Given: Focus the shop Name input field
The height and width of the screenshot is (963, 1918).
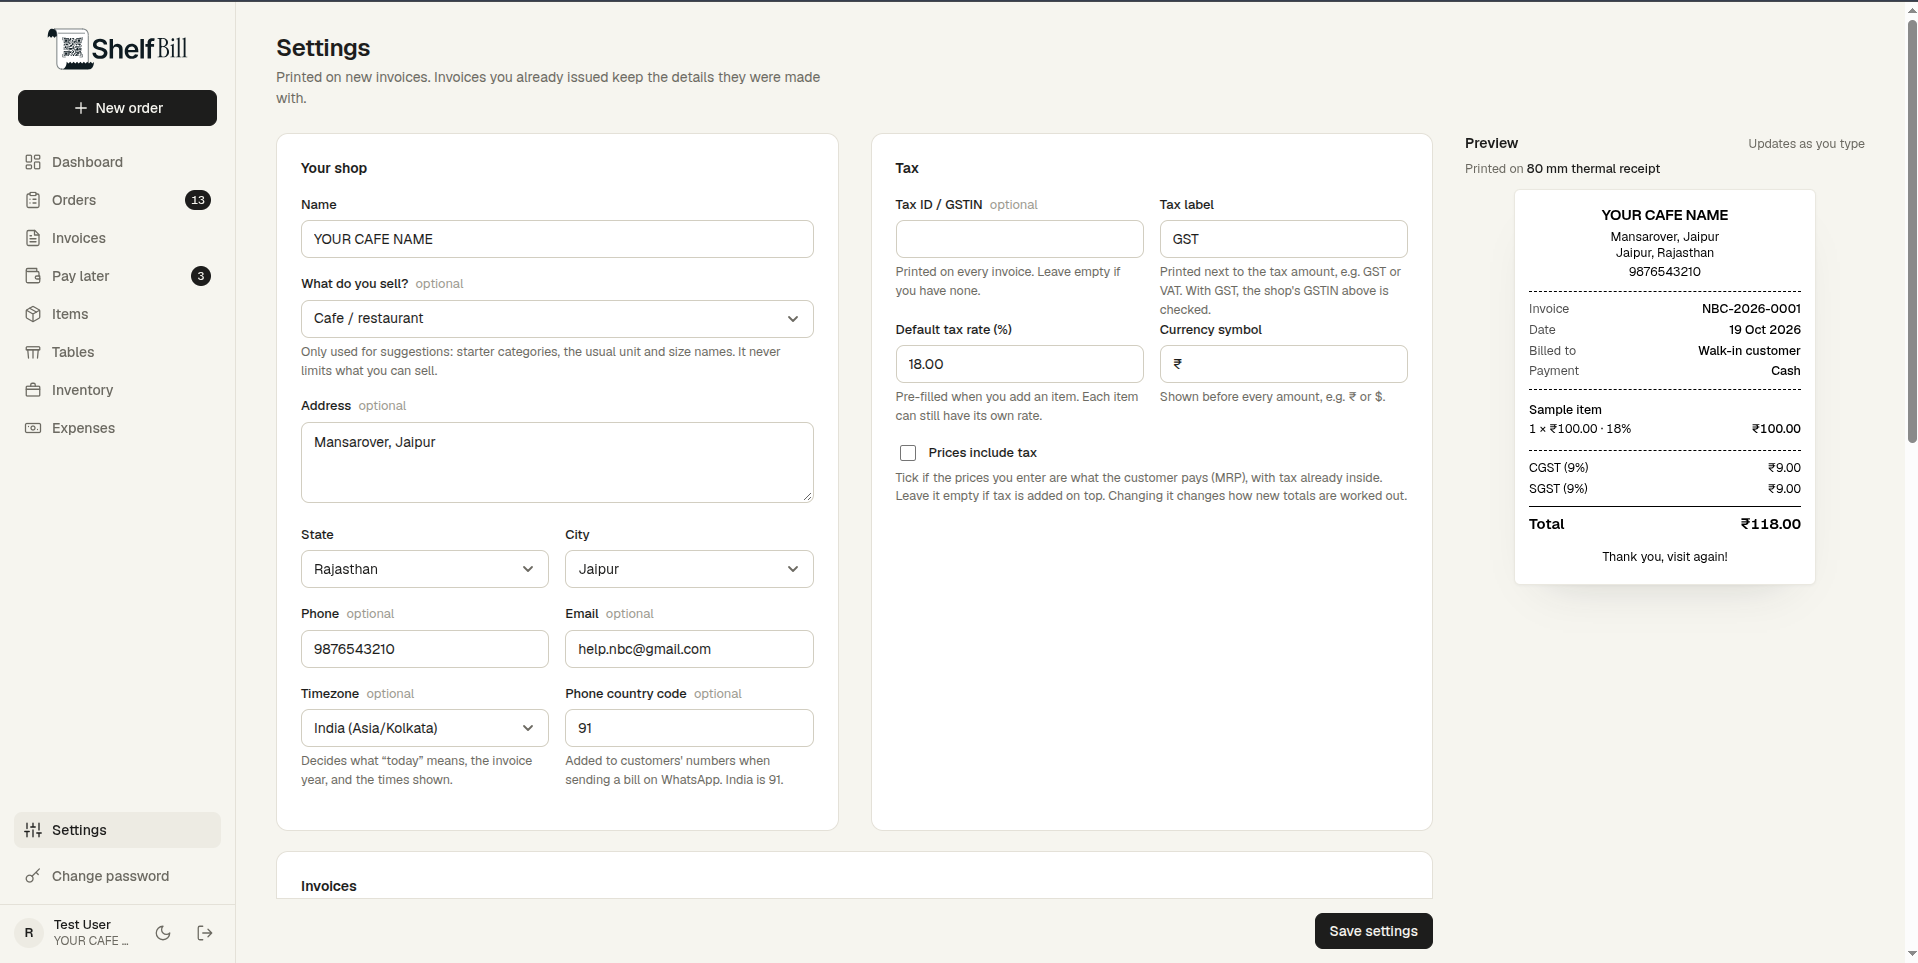Looking at the screenshot, I should pos(557,239).
